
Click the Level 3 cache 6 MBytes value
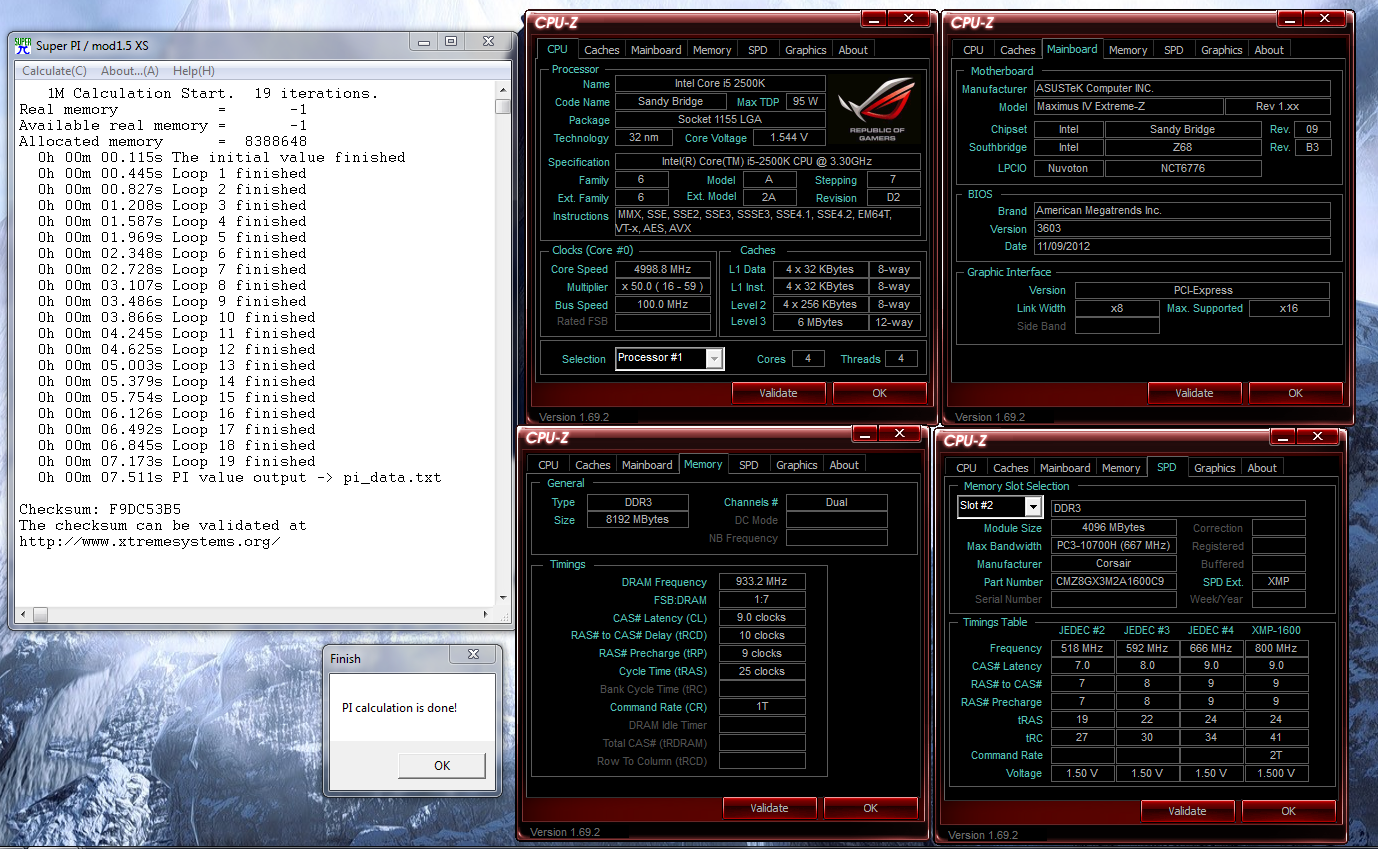tap(820, 322)
